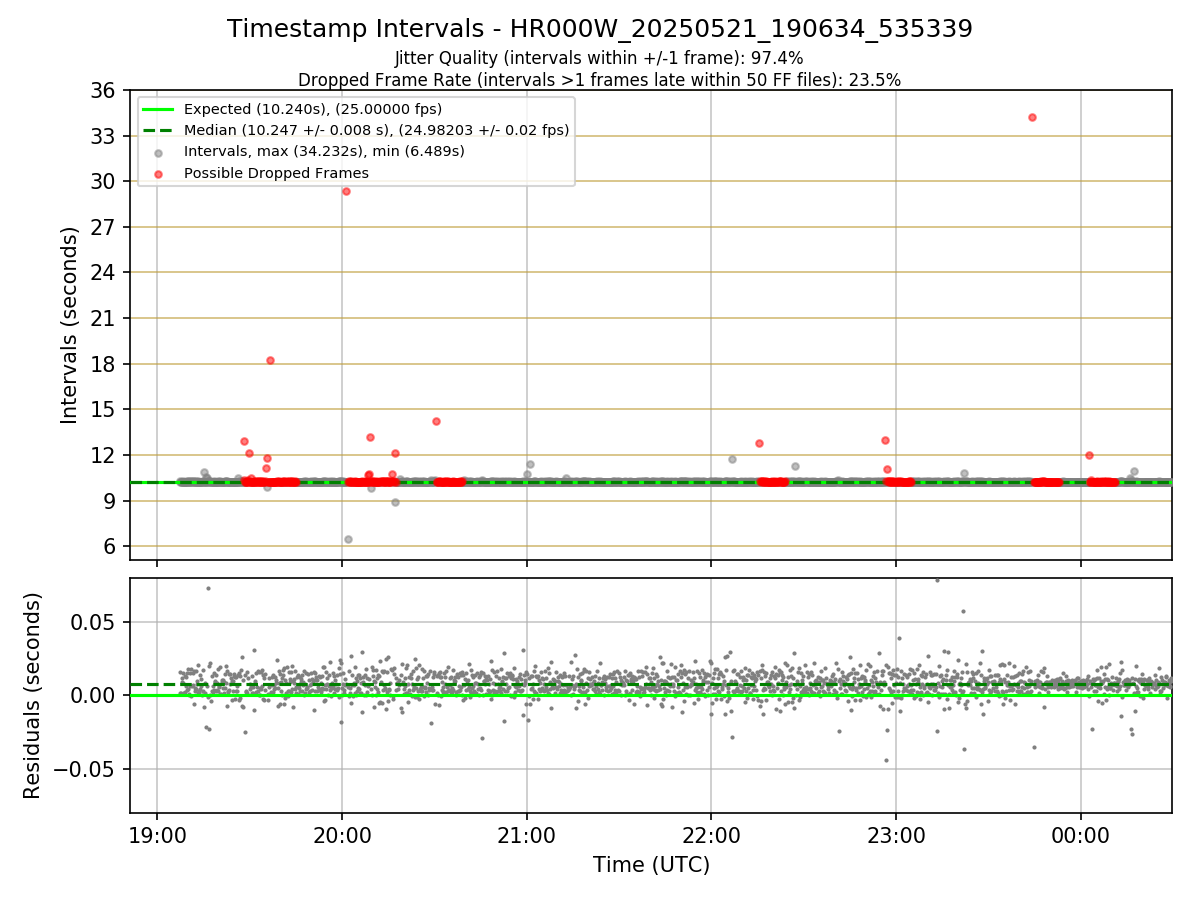Viewport: 1200px width, 900px height.
Task: Click the '−0.05' residuals tick label
Action: click(x=84, y=769)
